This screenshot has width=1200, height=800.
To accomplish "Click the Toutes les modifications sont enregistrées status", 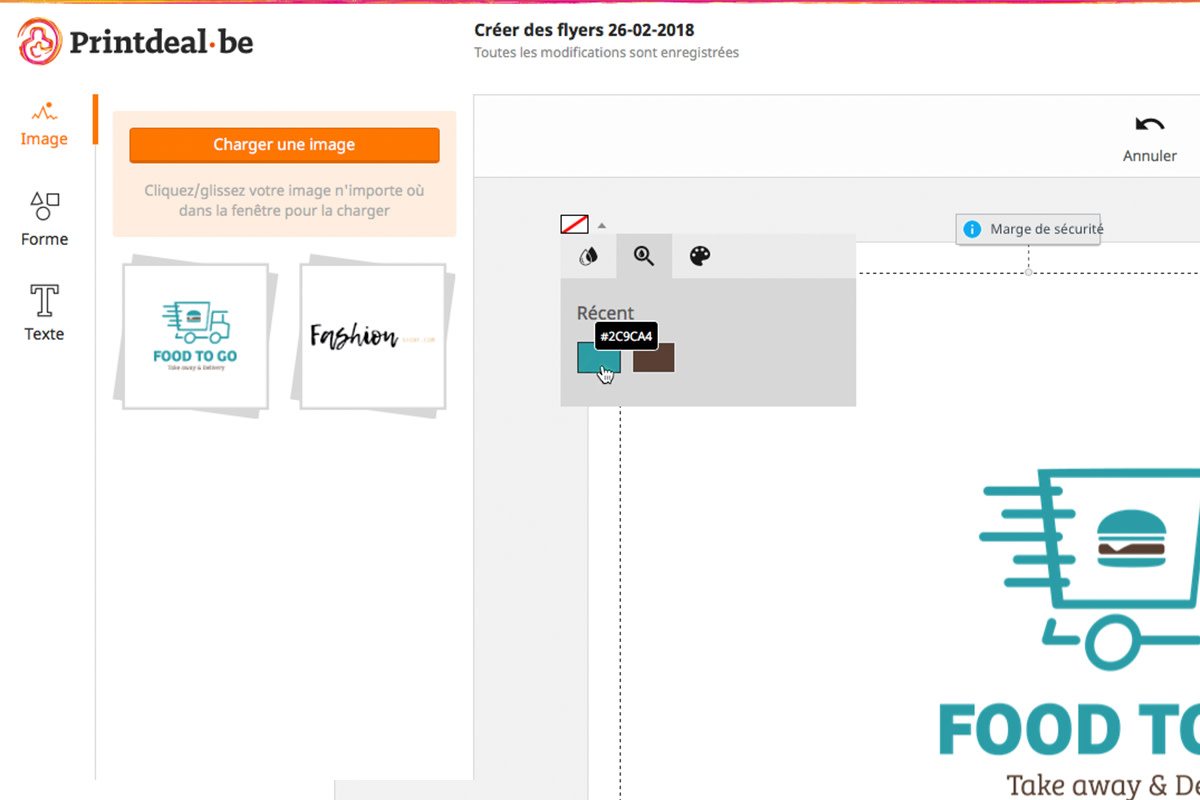I will click(x=606, y=52).
